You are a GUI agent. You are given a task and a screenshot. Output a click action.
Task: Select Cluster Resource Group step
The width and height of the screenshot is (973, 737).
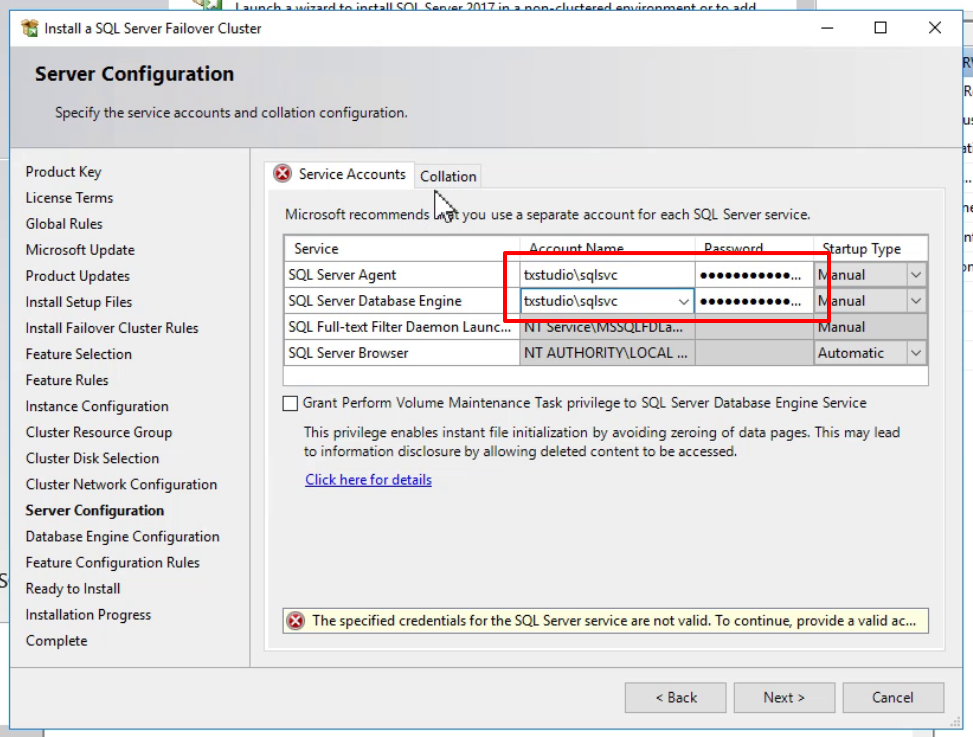coord(99,432)
